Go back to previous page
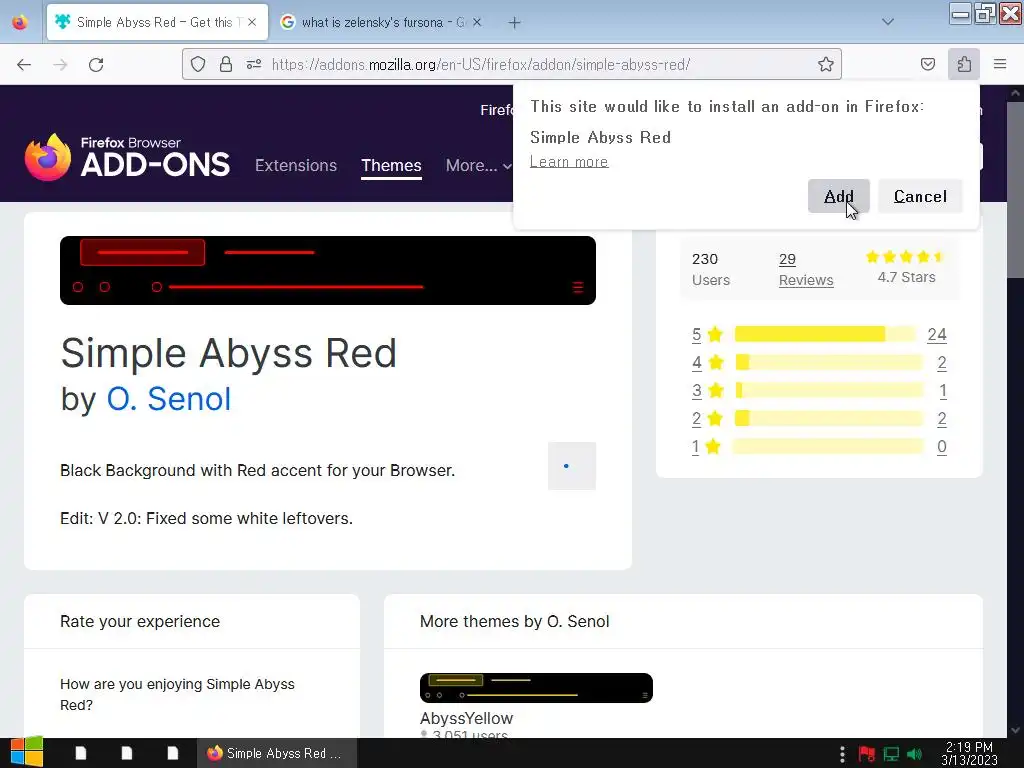 coord(24,64)
